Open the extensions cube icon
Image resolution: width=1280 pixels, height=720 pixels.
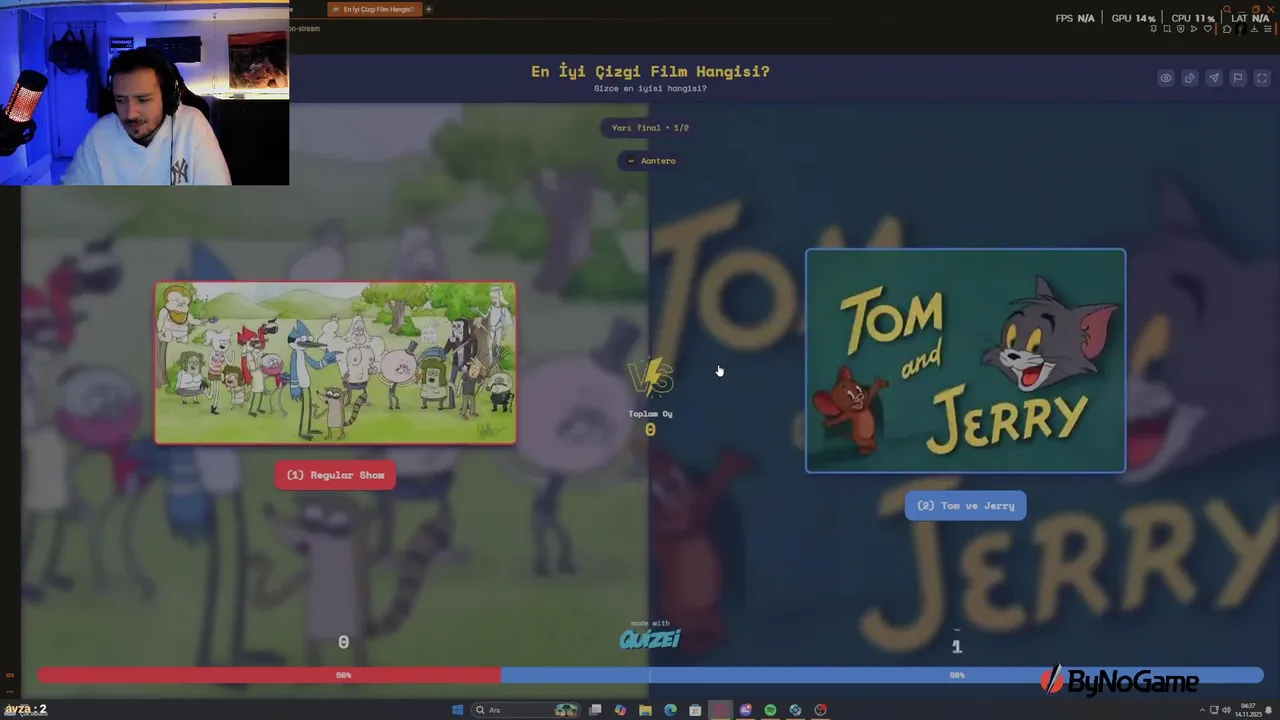[1227, 29]
